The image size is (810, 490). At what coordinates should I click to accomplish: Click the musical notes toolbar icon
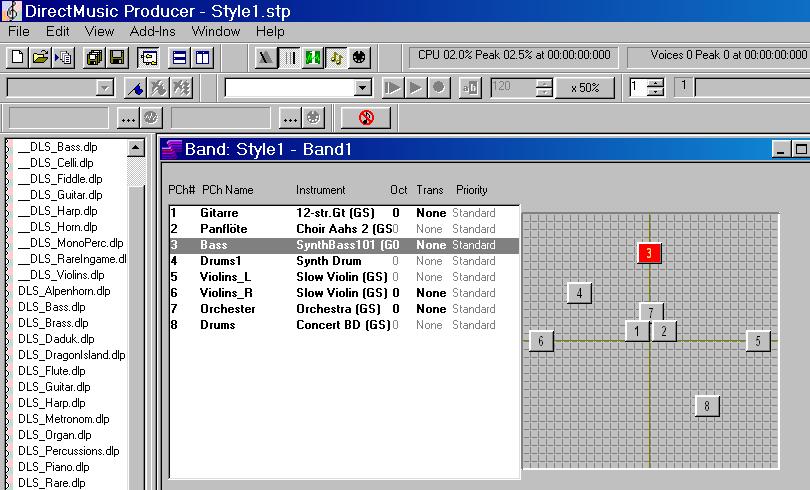[336, 58]
